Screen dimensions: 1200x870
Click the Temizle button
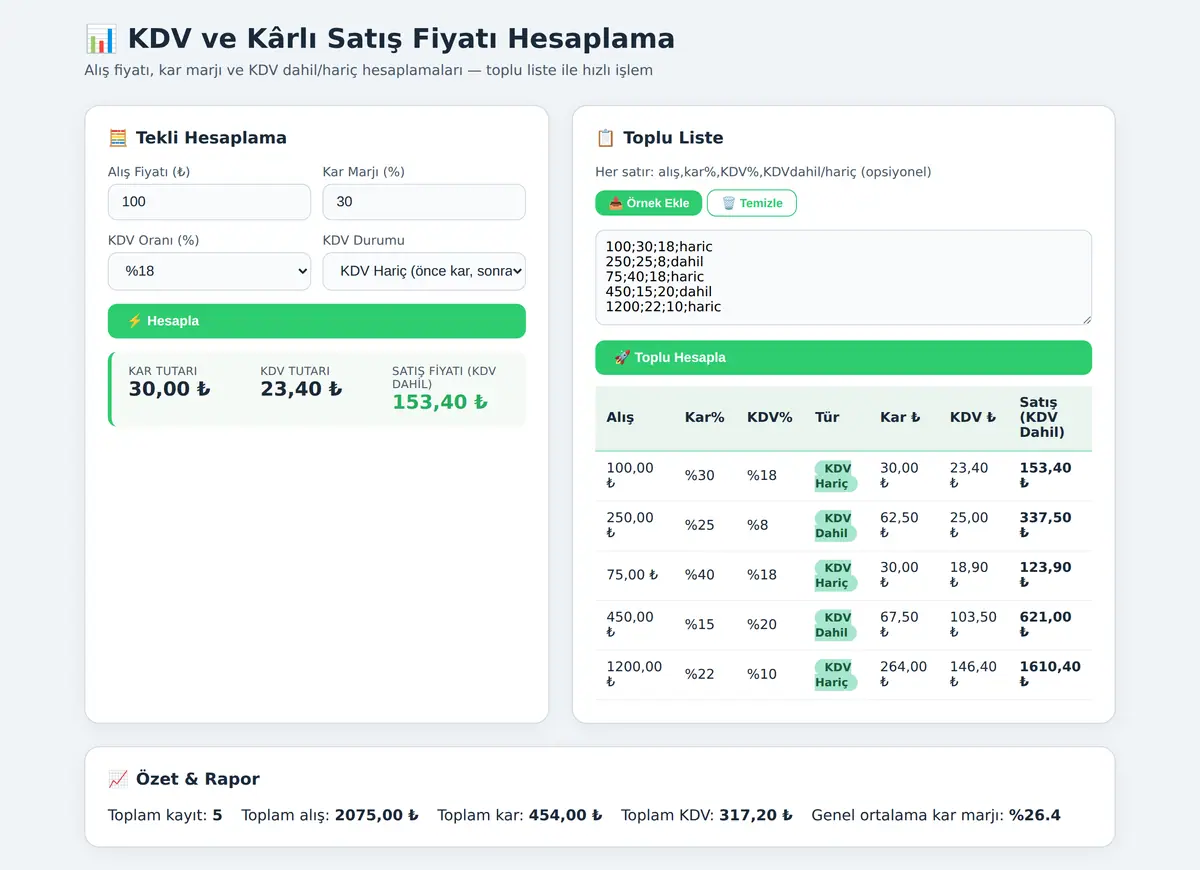point(752,203)
